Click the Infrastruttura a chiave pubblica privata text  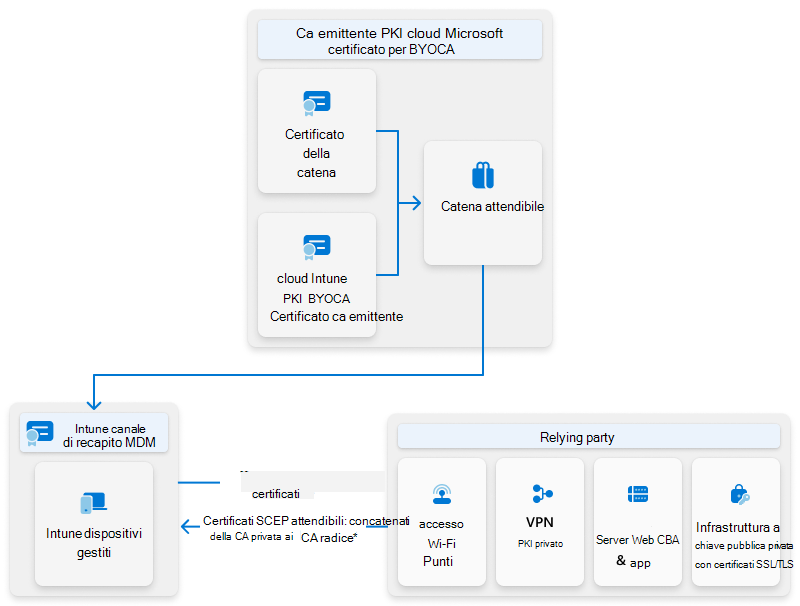pyautogui.click(x=743, y=536)
